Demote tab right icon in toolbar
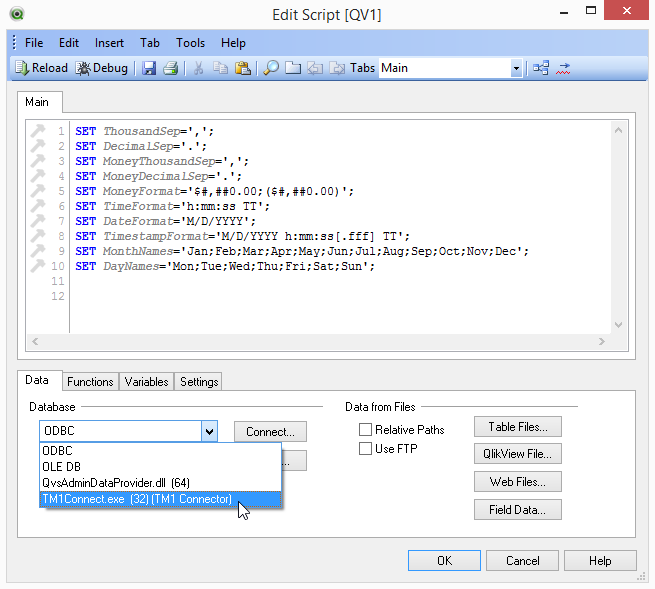 (x=337, y=68)
